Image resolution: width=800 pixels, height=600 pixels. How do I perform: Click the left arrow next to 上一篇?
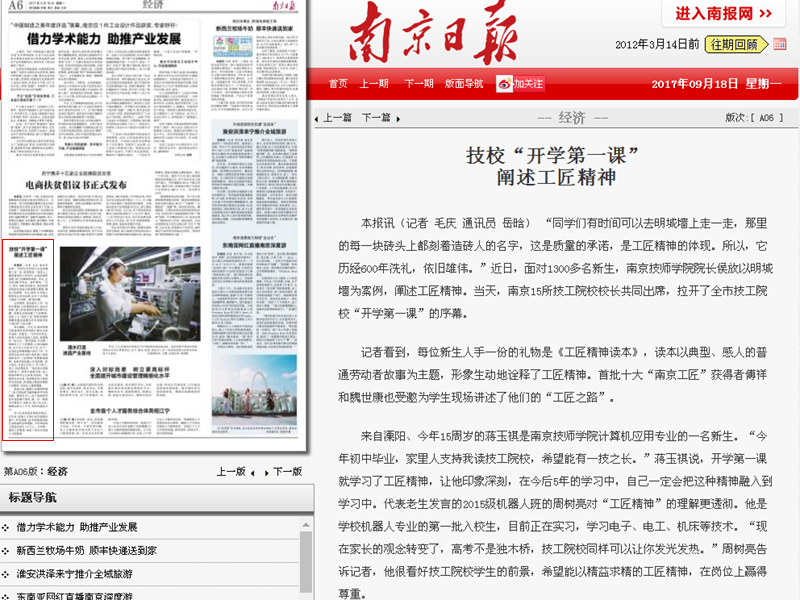(319, 118)
